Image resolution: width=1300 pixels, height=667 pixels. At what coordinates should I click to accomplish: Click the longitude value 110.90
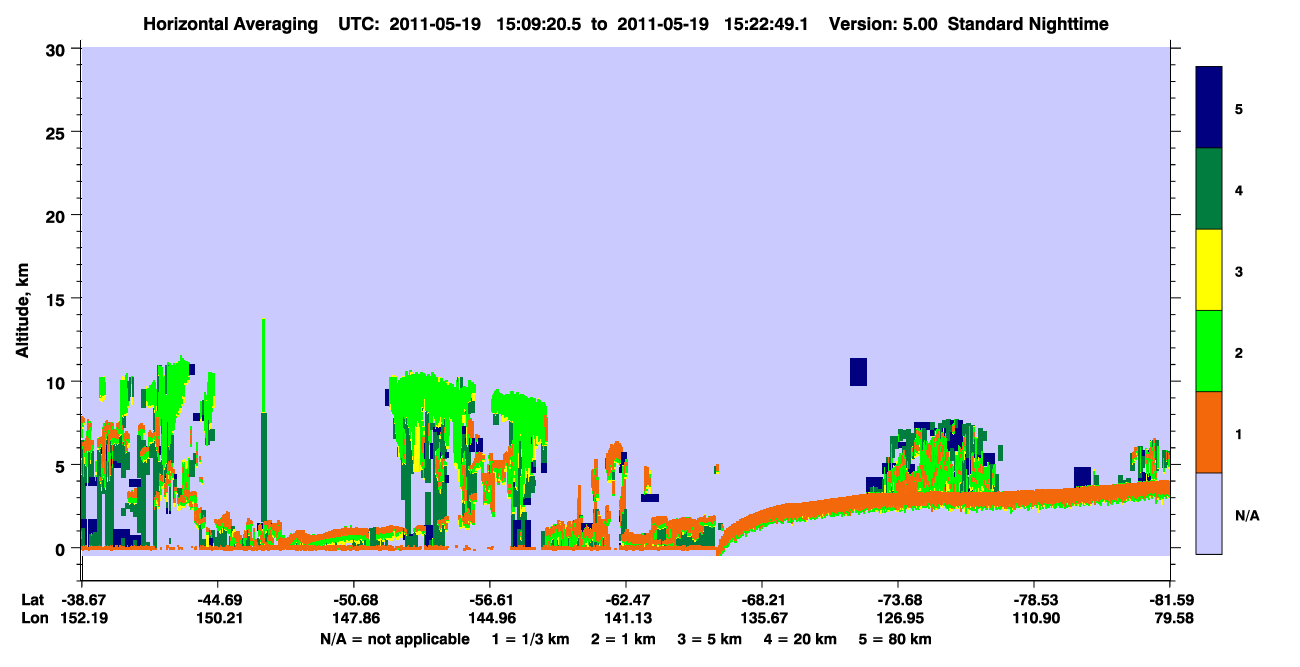1034,618
